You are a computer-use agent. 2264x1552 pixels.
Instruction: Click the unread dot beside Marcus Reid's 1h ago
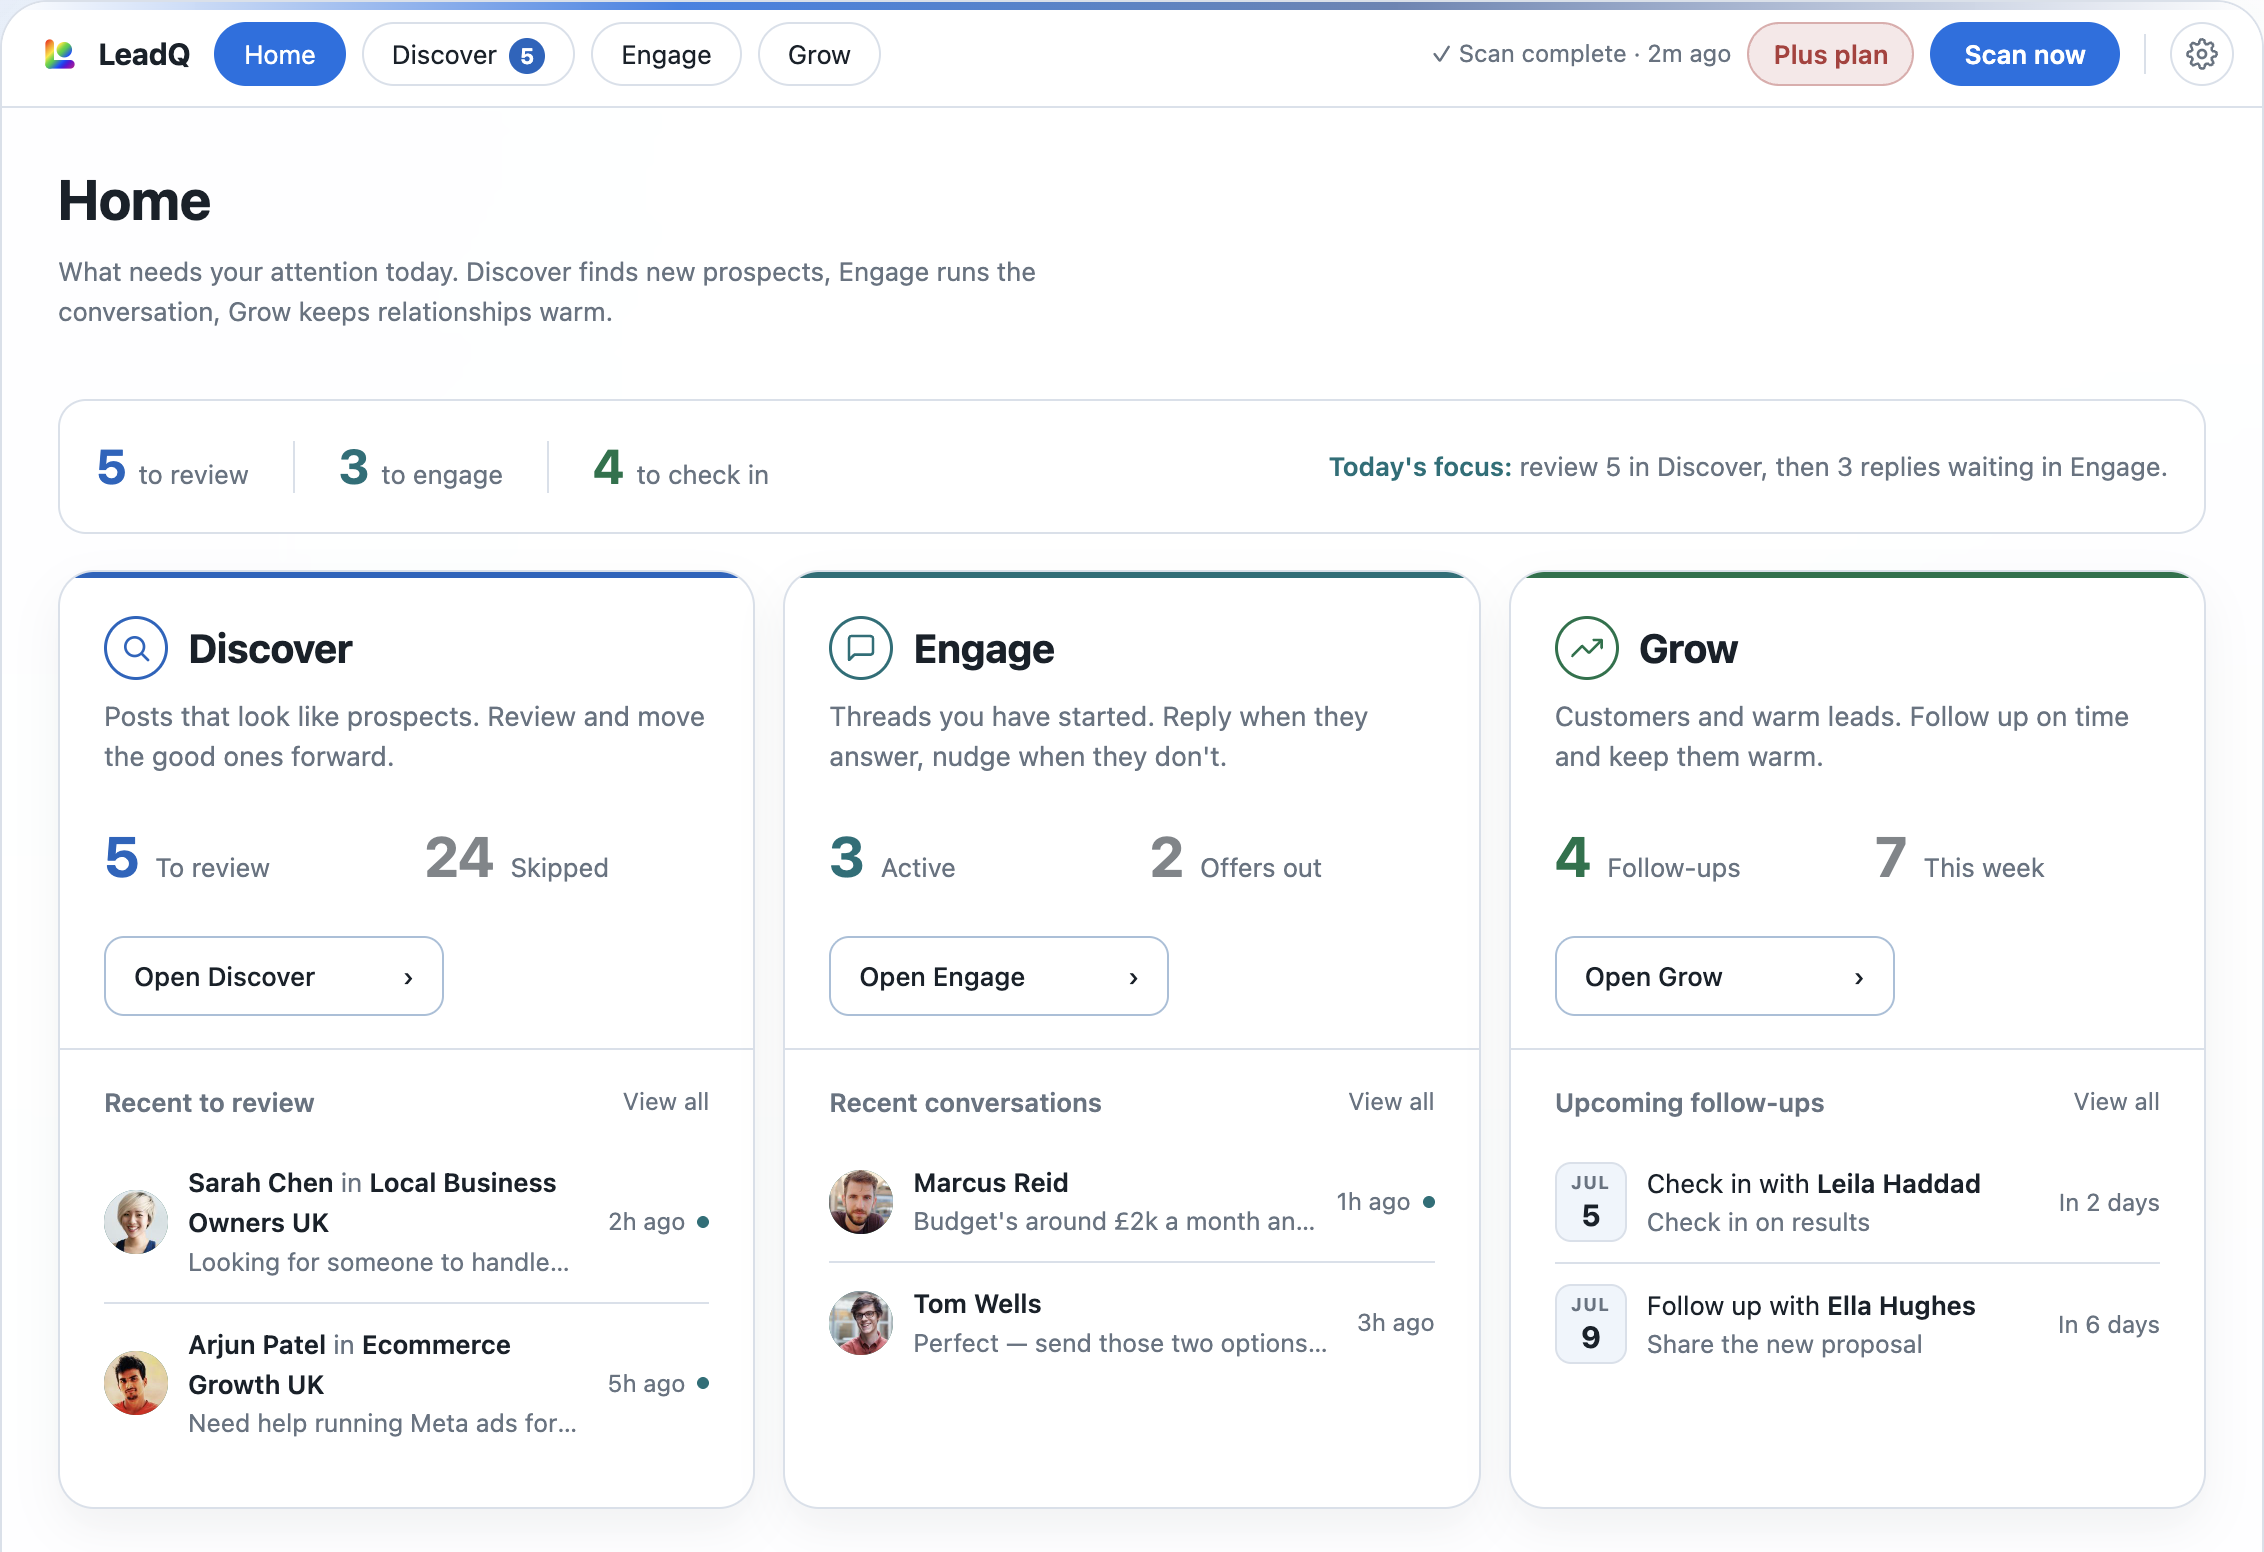[1429, 1202]
